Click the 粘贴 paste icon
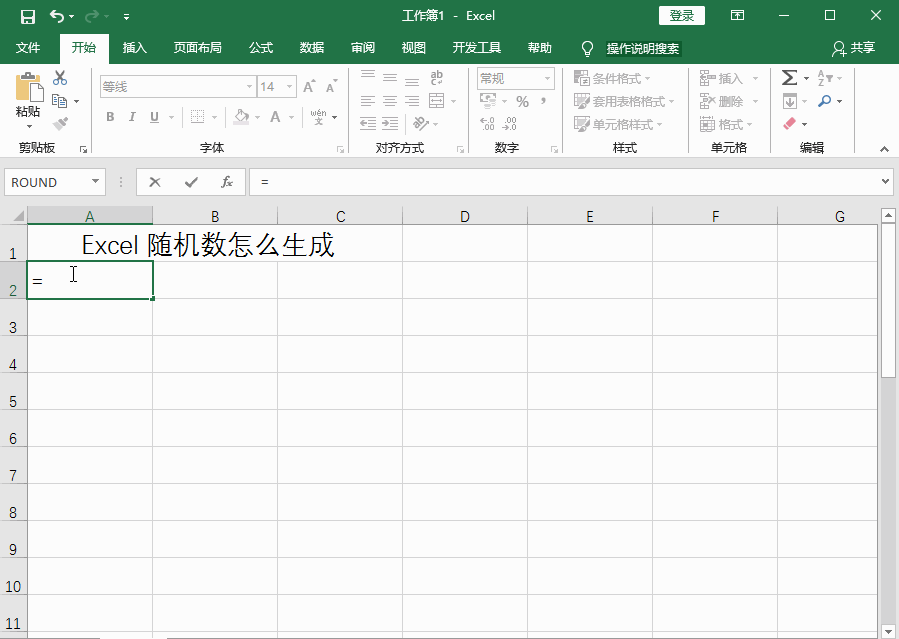 click(x=29, y=87)
